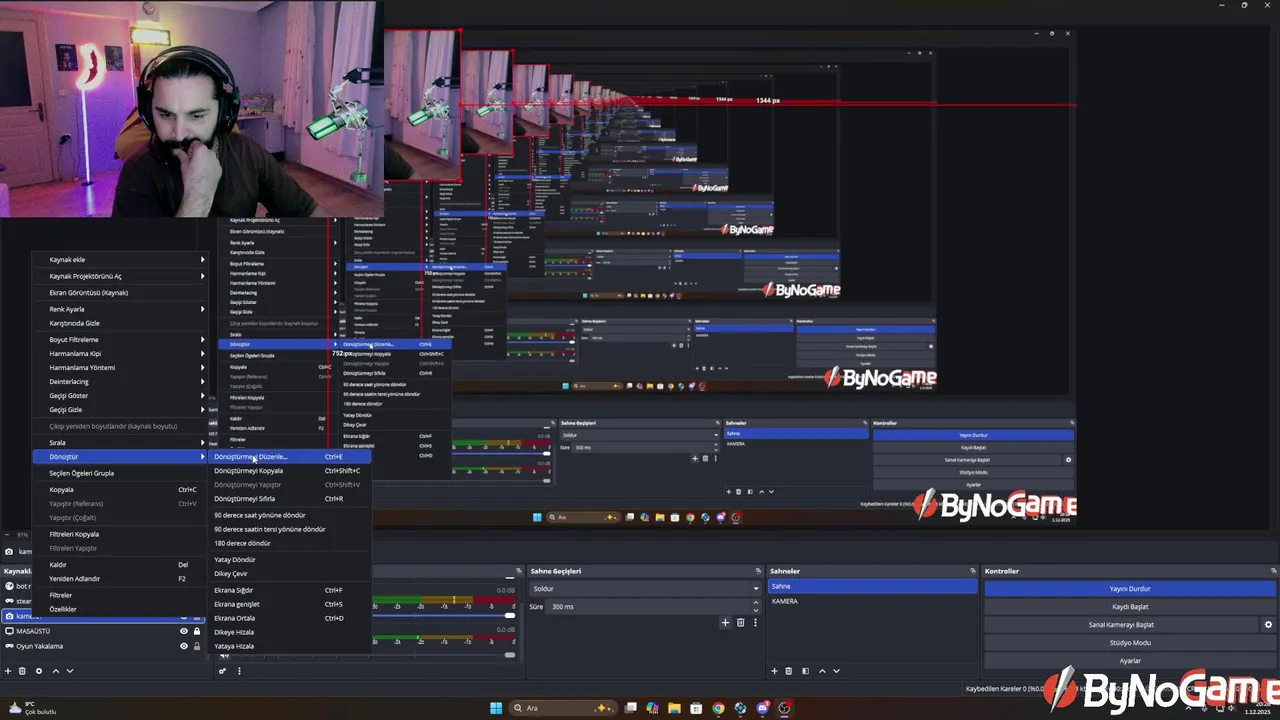
Task: Expand the Renk Ayarla submenu
Action: pyautogui.click(x=125, y=309)
